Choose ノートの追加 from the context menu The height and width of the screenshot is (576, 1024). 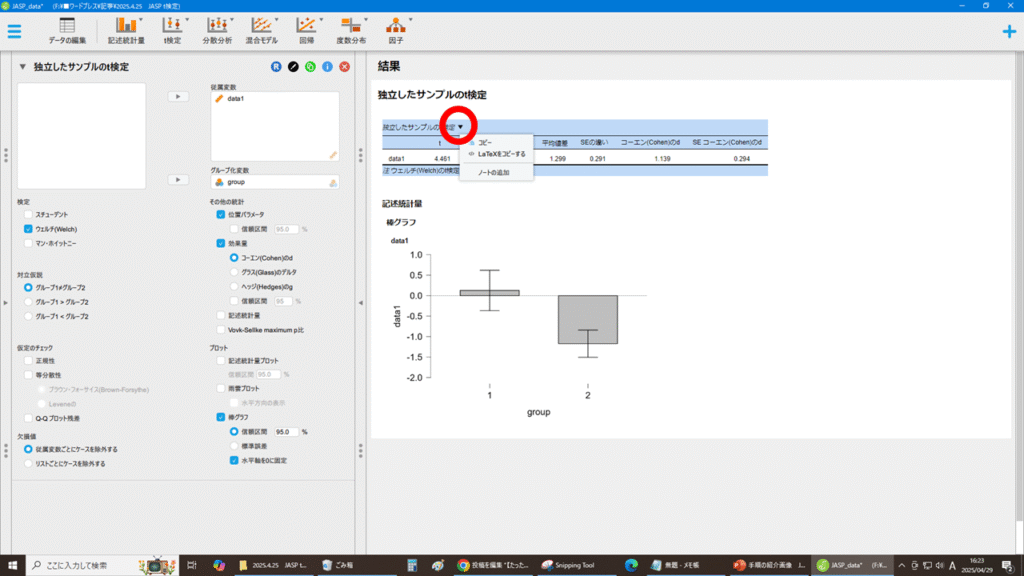pos(494,172)
